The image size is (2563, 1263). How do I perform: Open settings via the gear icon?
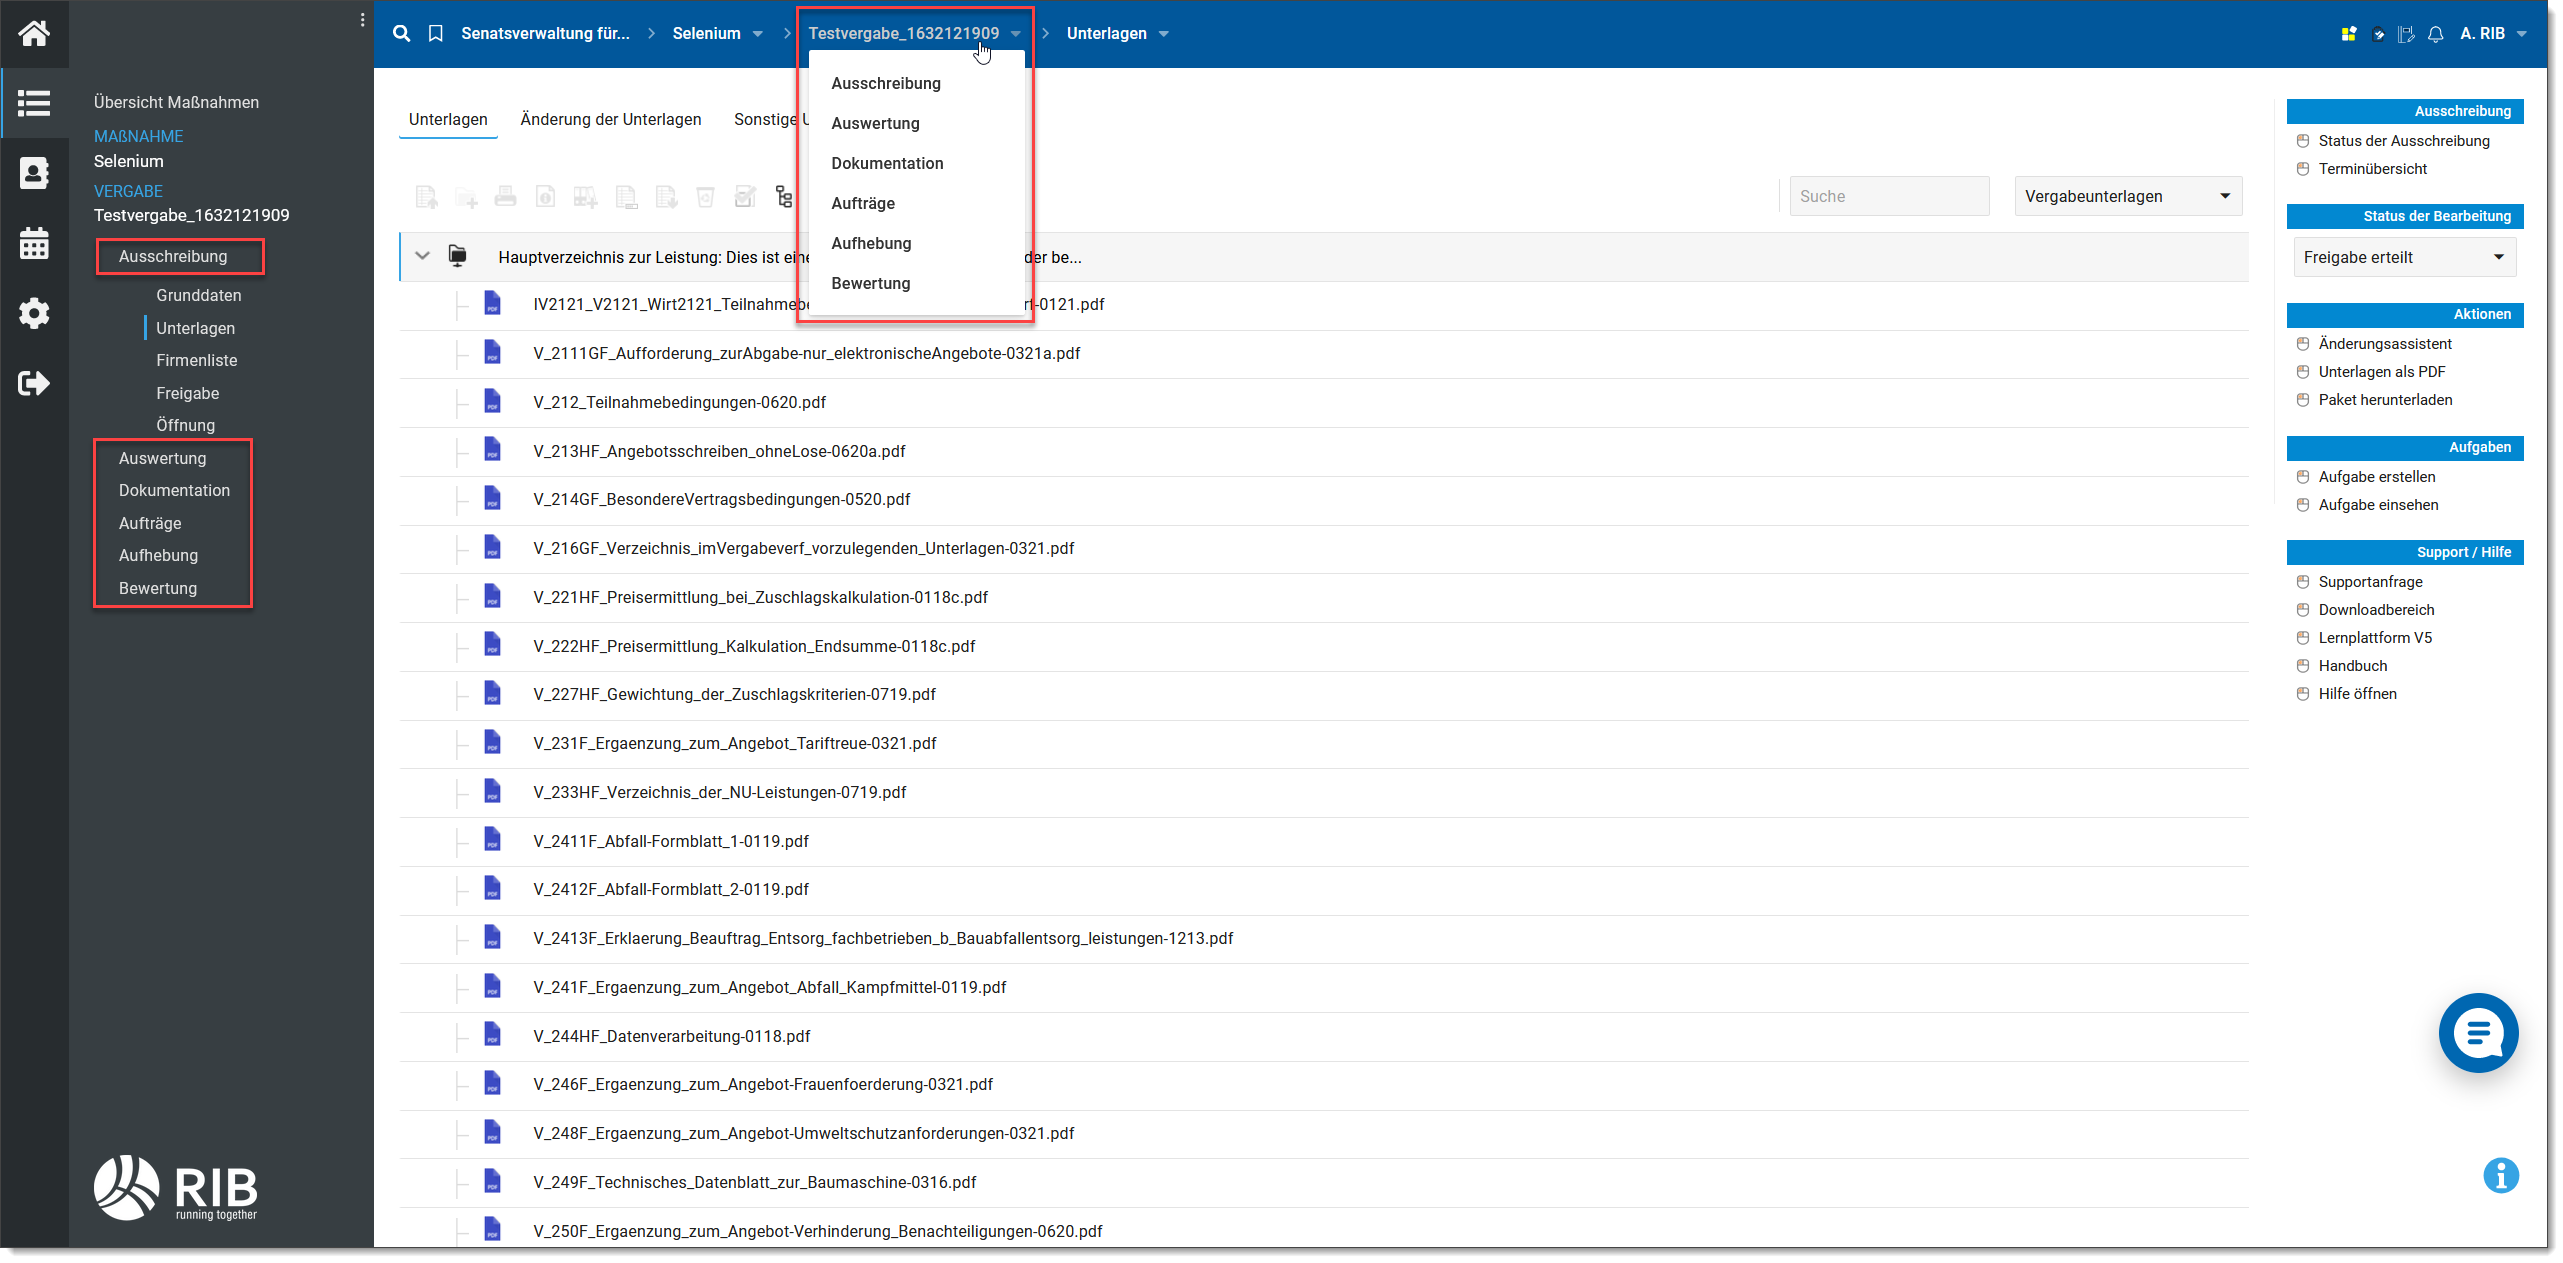[x=34, y=313]
